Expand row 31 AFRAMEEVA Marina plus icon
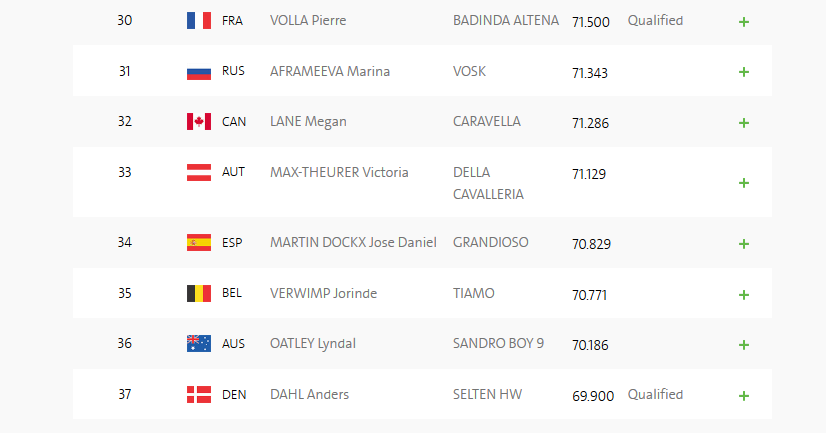 tap(743, 72)
